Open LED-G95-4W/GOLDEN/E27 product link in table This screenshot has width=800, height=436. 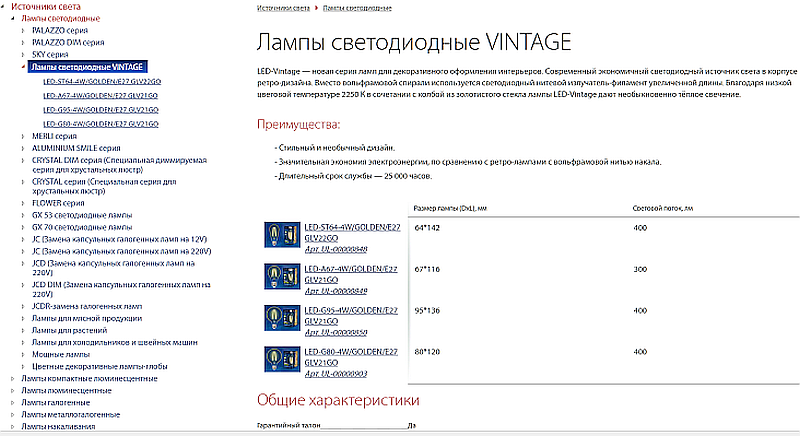point(351,316)
